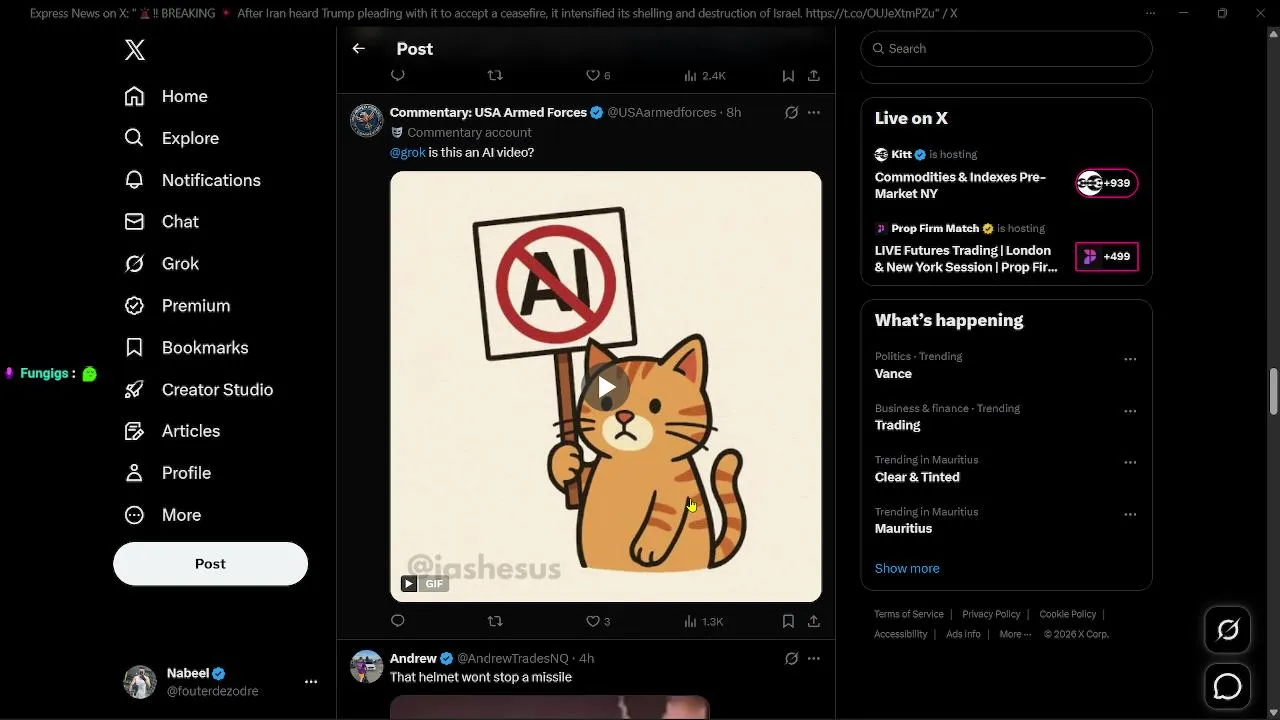Reply to the USA Armed Forces post
1280x720 pixels.
coord(398,621)
